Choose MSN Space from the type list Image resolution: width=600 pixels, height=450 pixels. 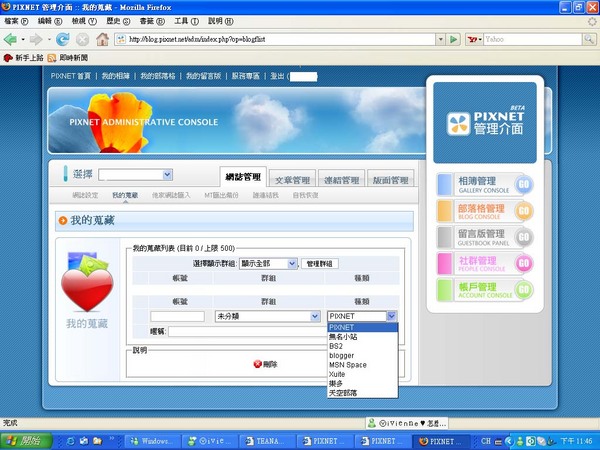tap(362, 365)
